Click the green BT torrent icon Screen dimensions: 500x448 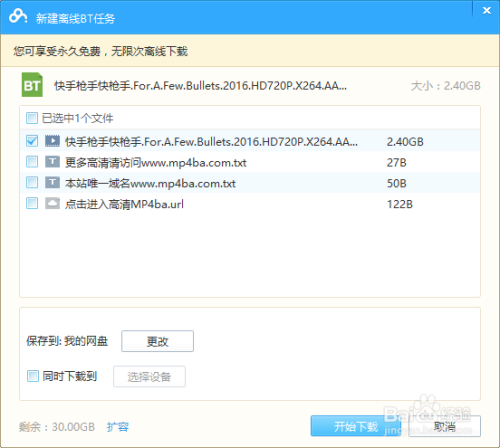click(x=32, y=85)
